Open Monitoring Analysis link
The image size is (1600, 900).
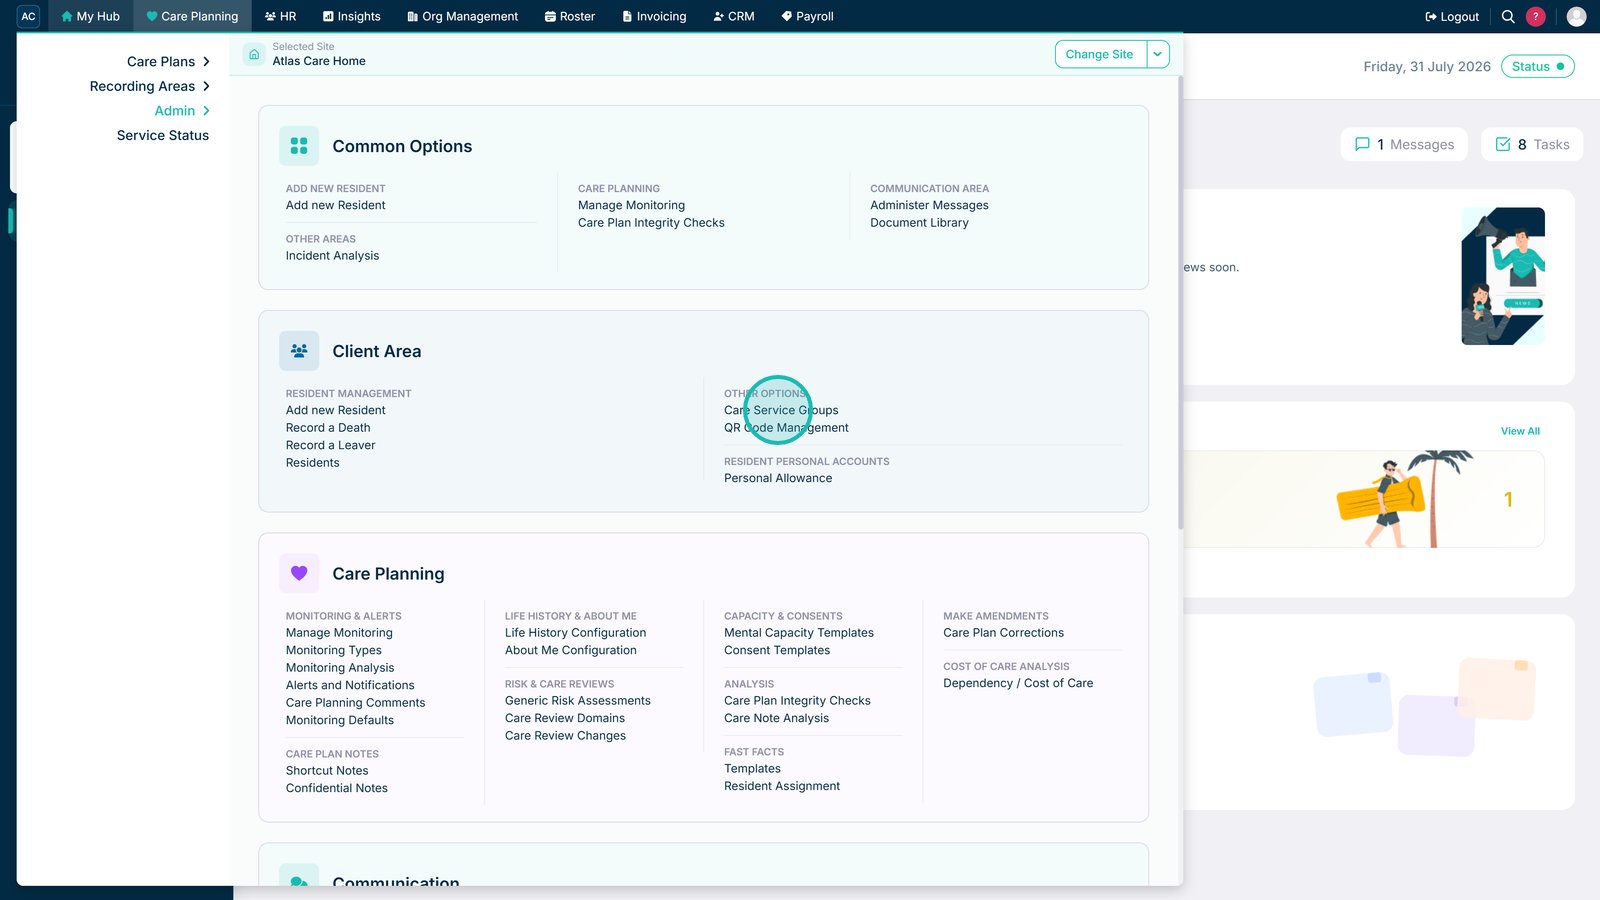click(340, 668)
